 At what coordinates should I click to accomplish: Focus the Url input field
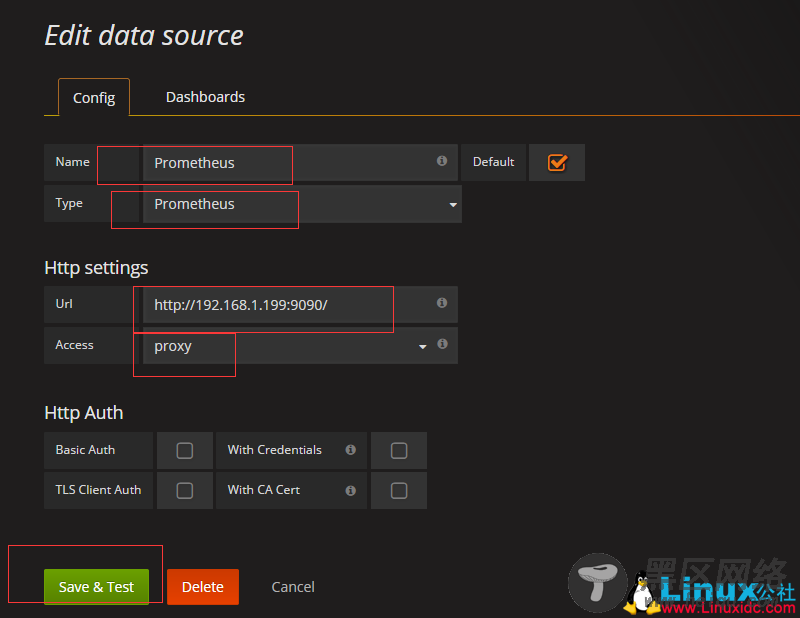coord(300,305)
